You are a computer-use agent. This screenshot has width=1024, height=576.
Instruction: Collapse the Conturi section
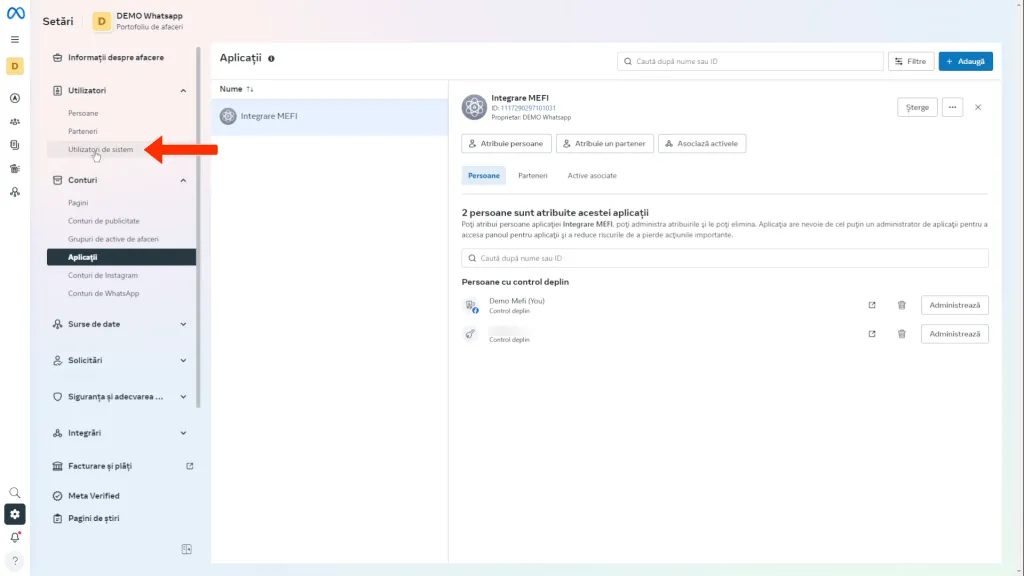click(184, 180)
